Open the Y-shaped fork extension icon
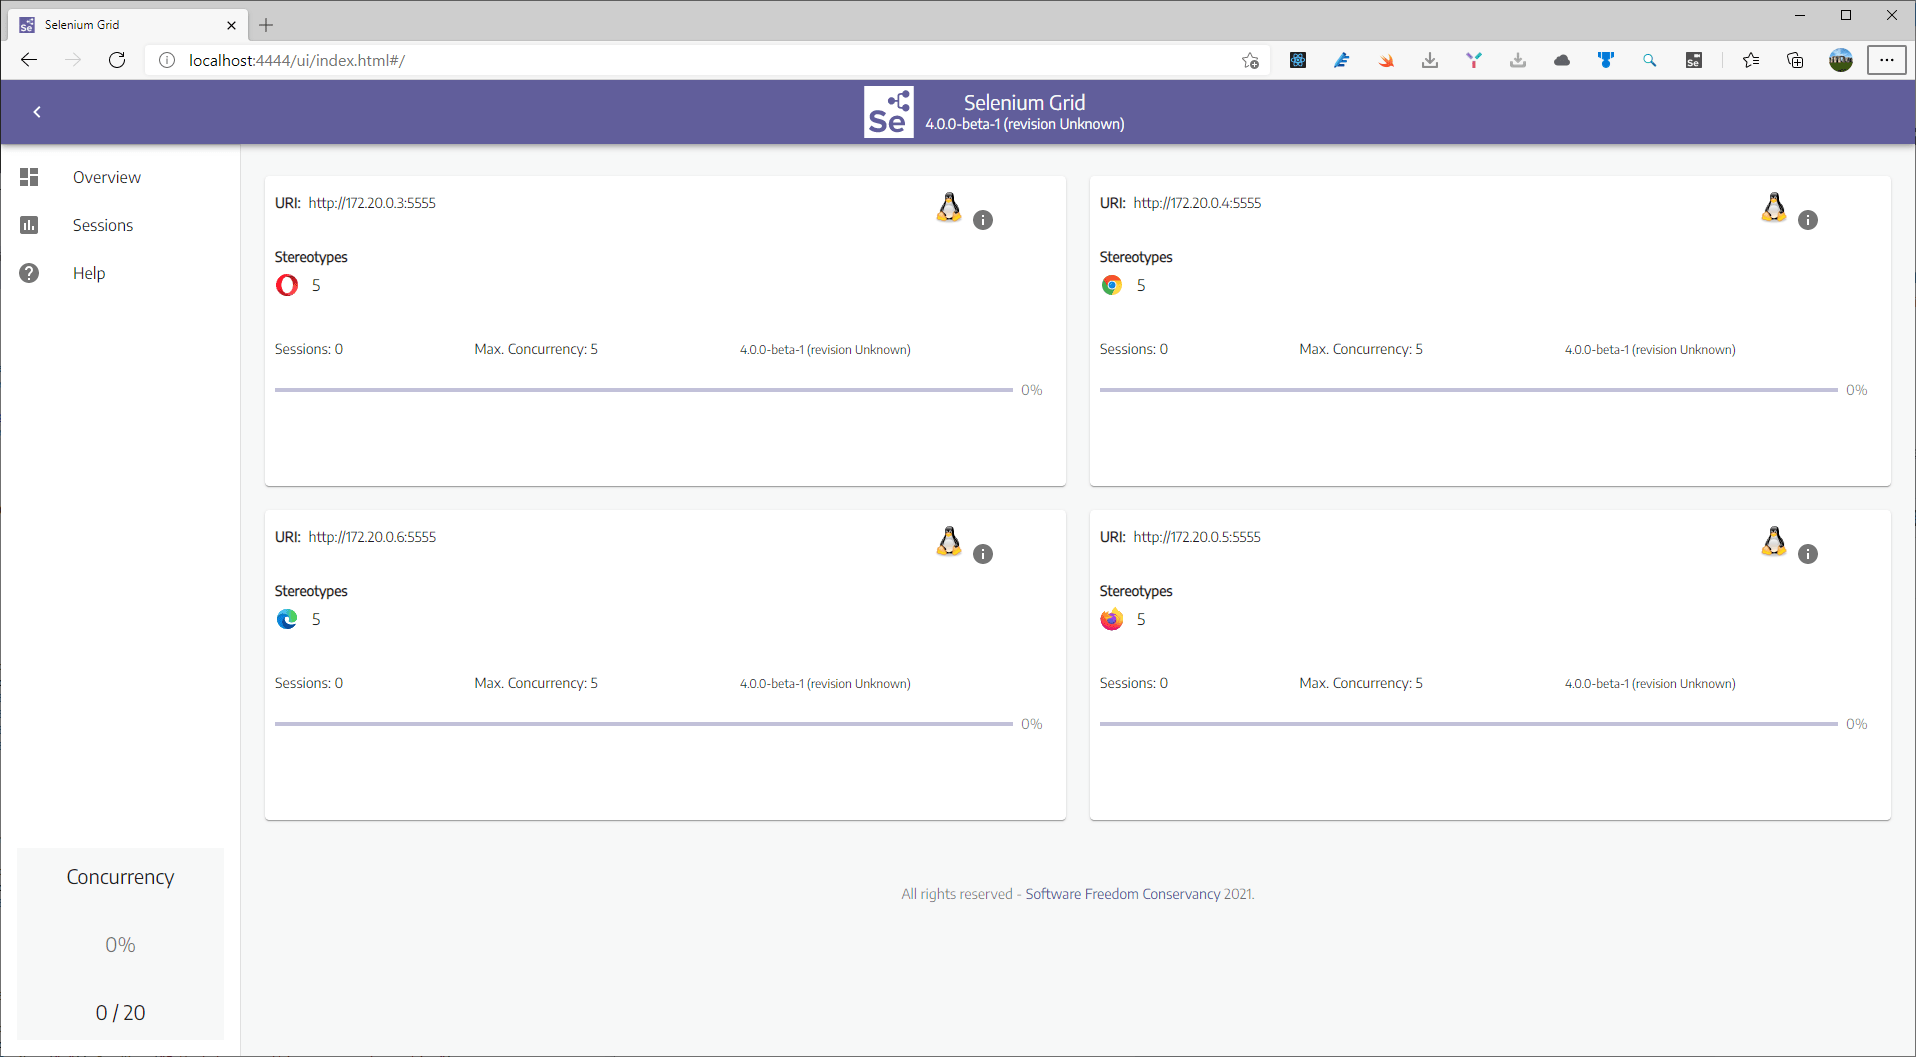This screenshot has height=1057, width=1916. (x=1474, y=60)
